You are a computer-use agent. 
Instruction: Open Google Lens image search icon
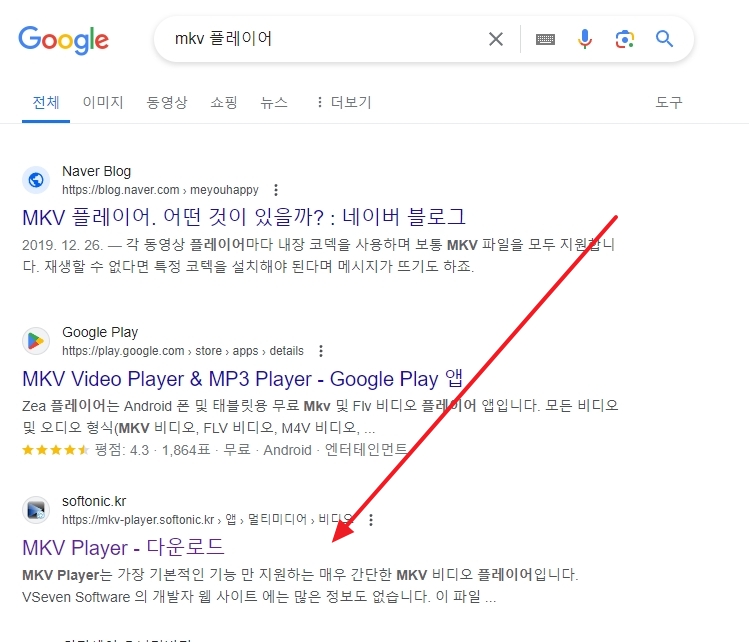[x=625, y=39]
